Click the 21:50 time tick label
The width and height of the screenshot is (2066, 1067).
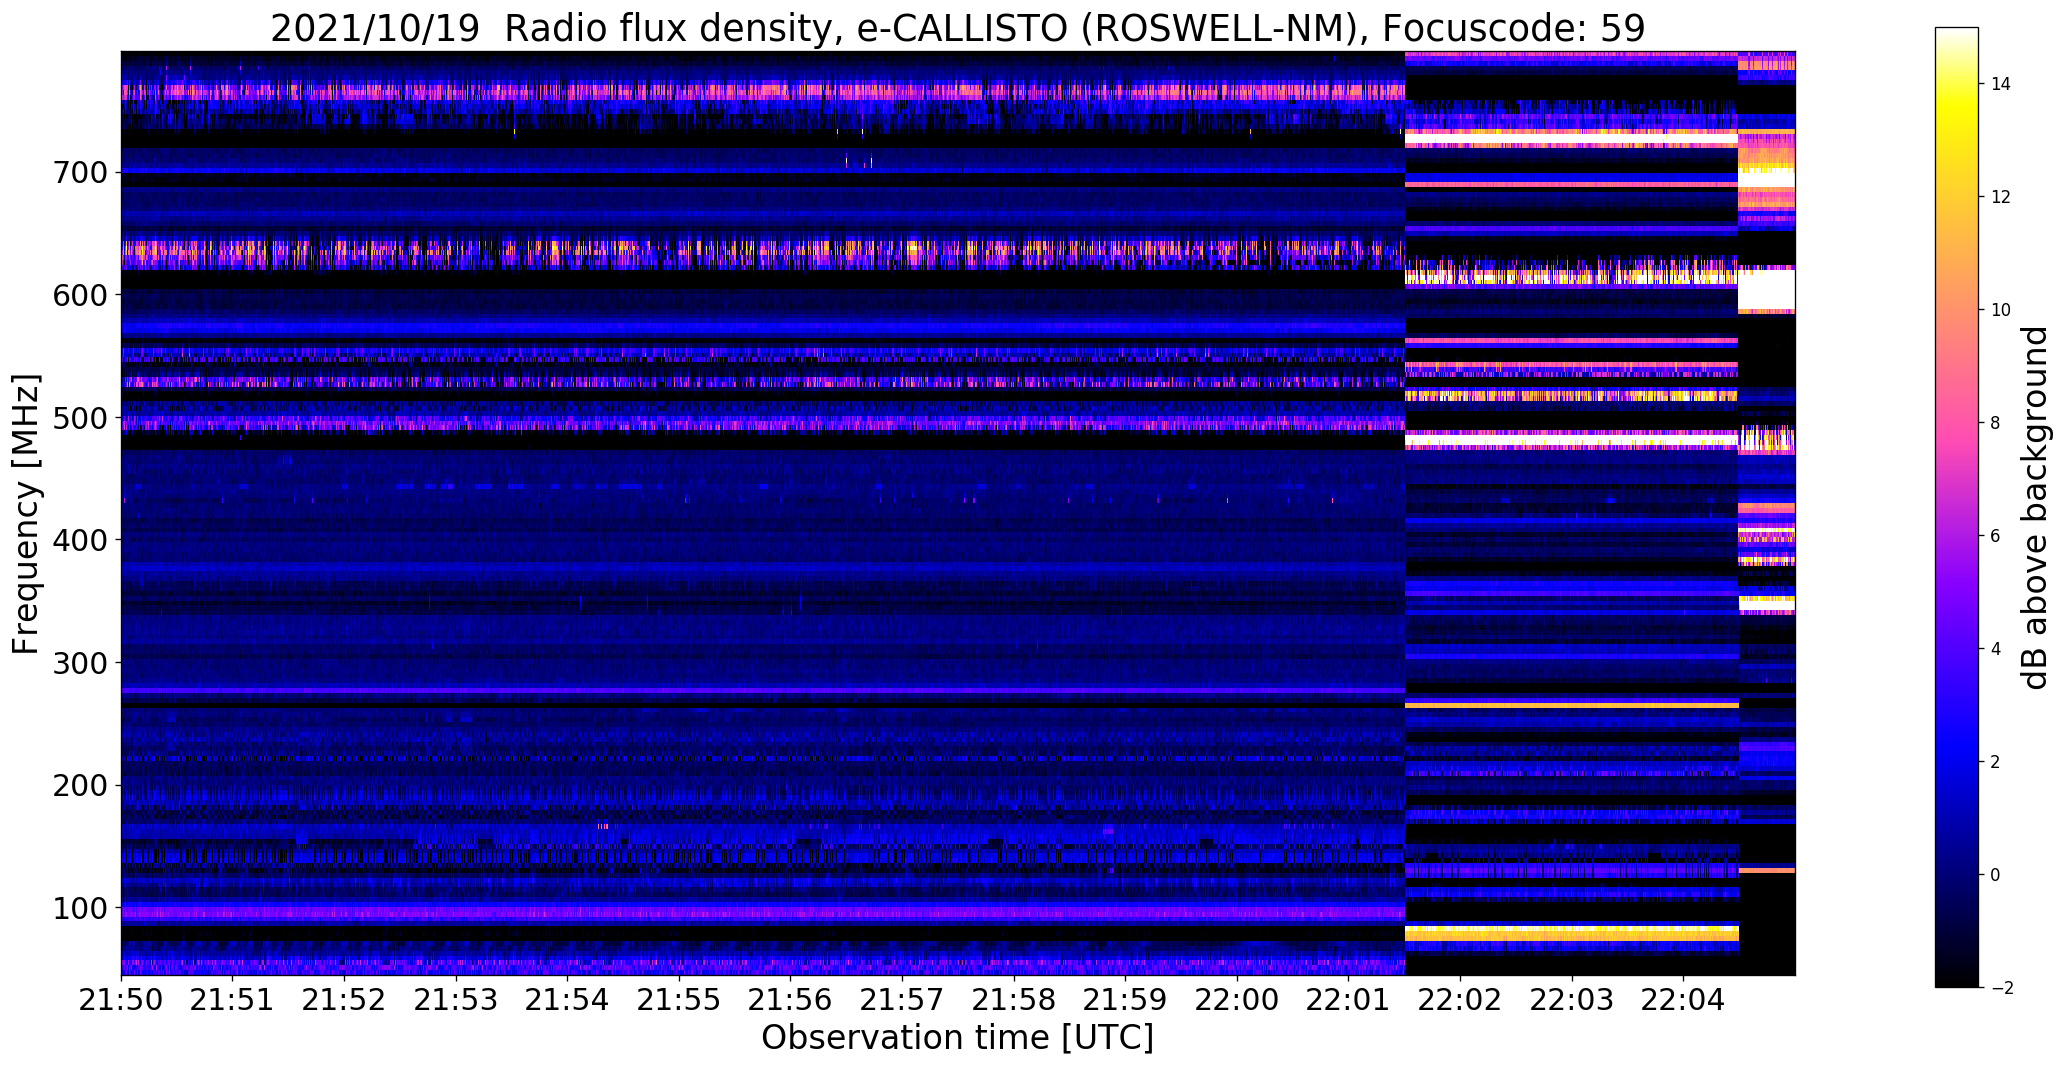121,999
